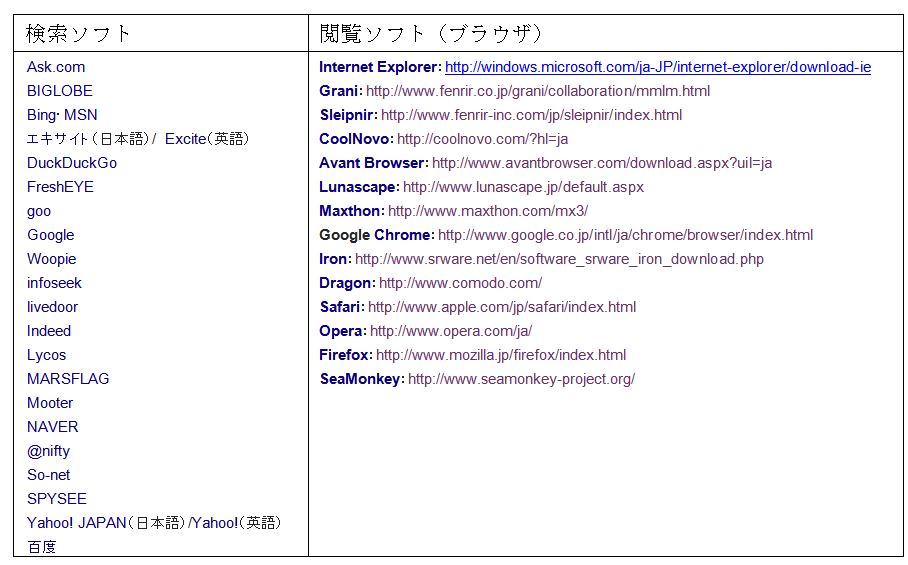This screenshot has height=565, width=908.
Task: Open the Internet Explorer download URL
Action: click(658, 67)
